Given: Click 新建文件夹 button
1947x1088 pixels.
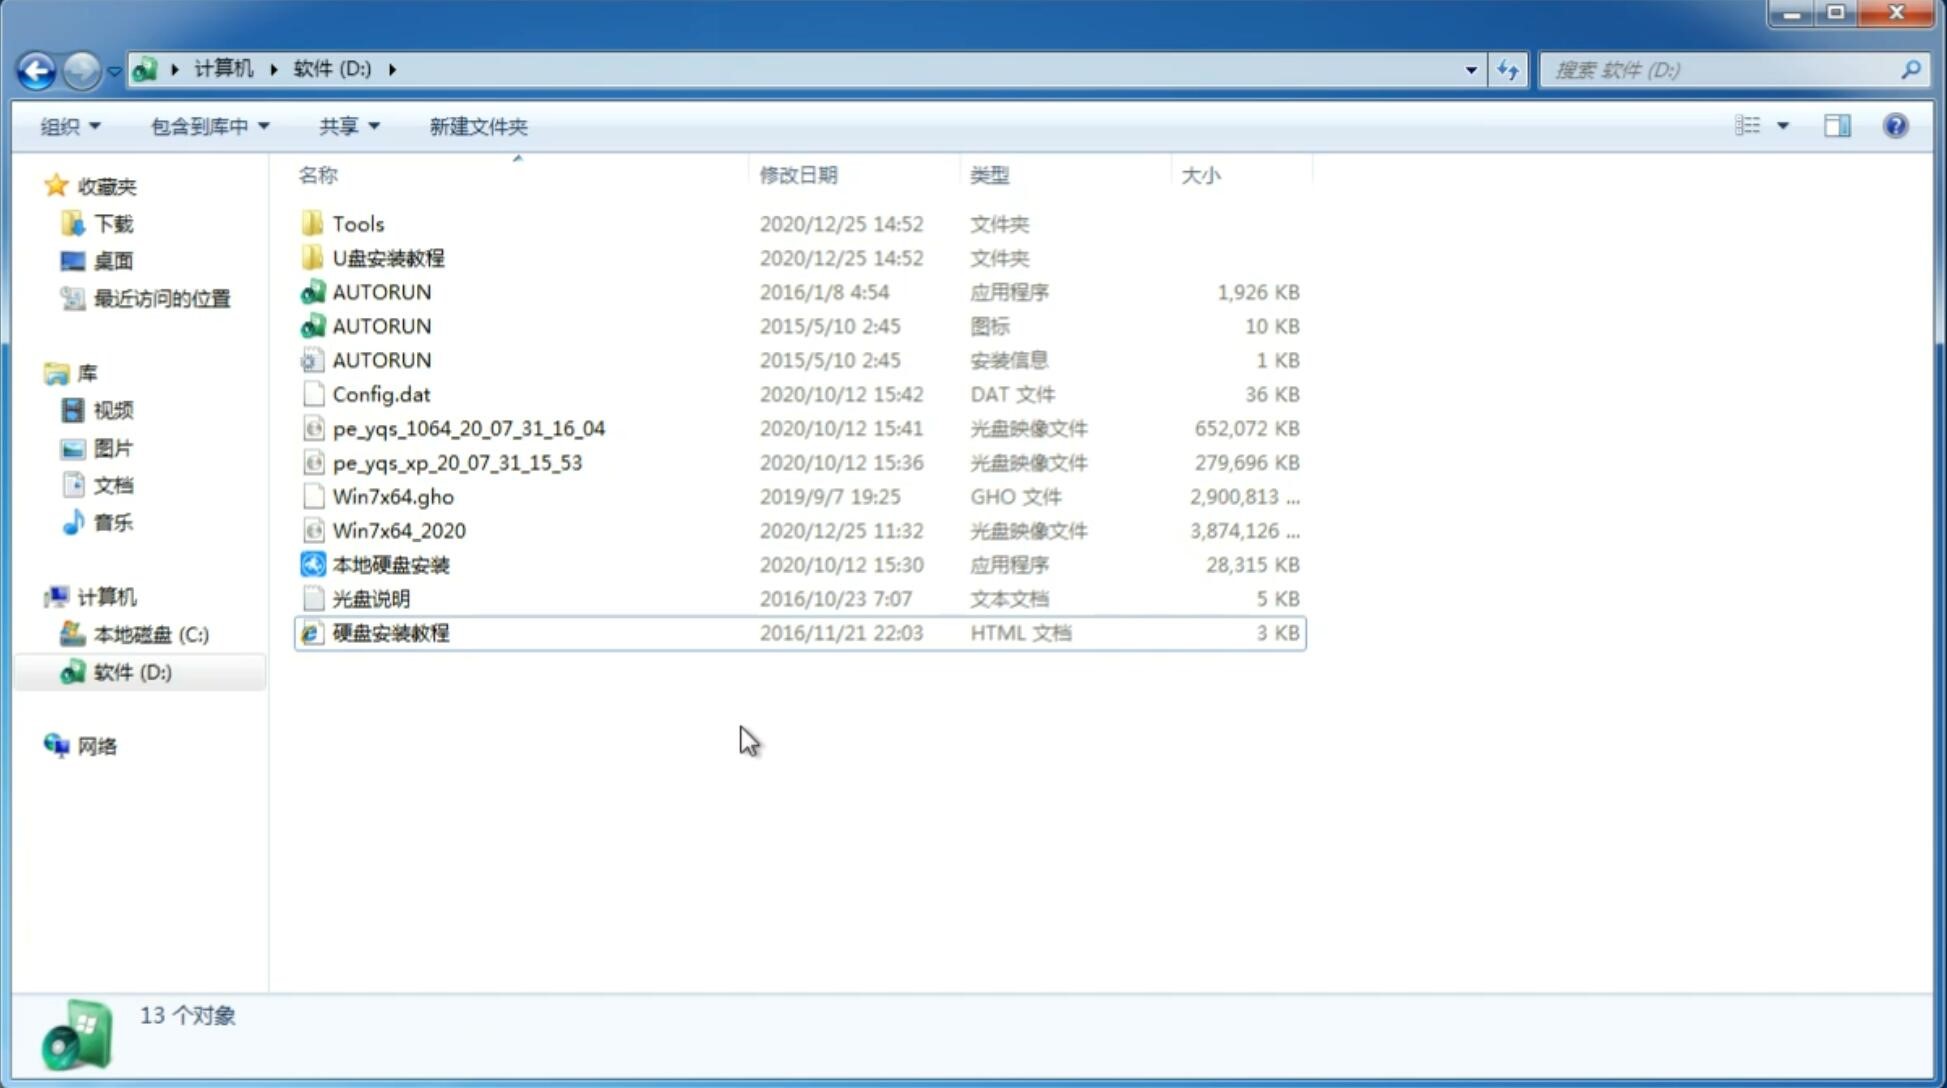Looking at the screenshot, I should [x=479, y=126].
